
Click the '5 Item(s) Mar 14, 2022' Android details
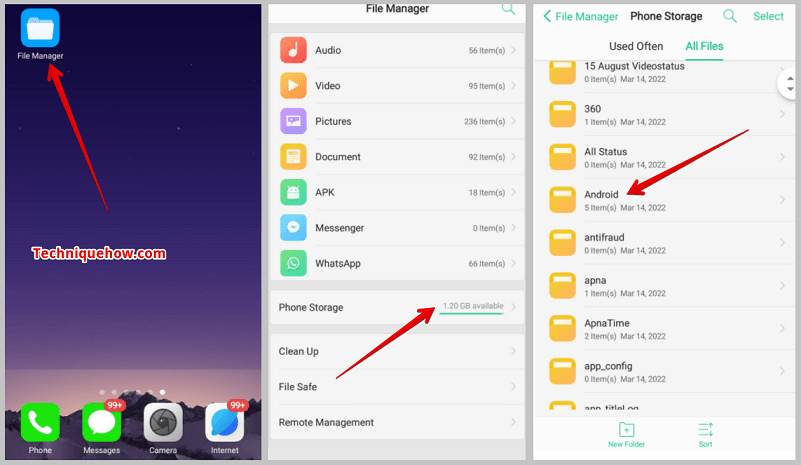(625, 207)
